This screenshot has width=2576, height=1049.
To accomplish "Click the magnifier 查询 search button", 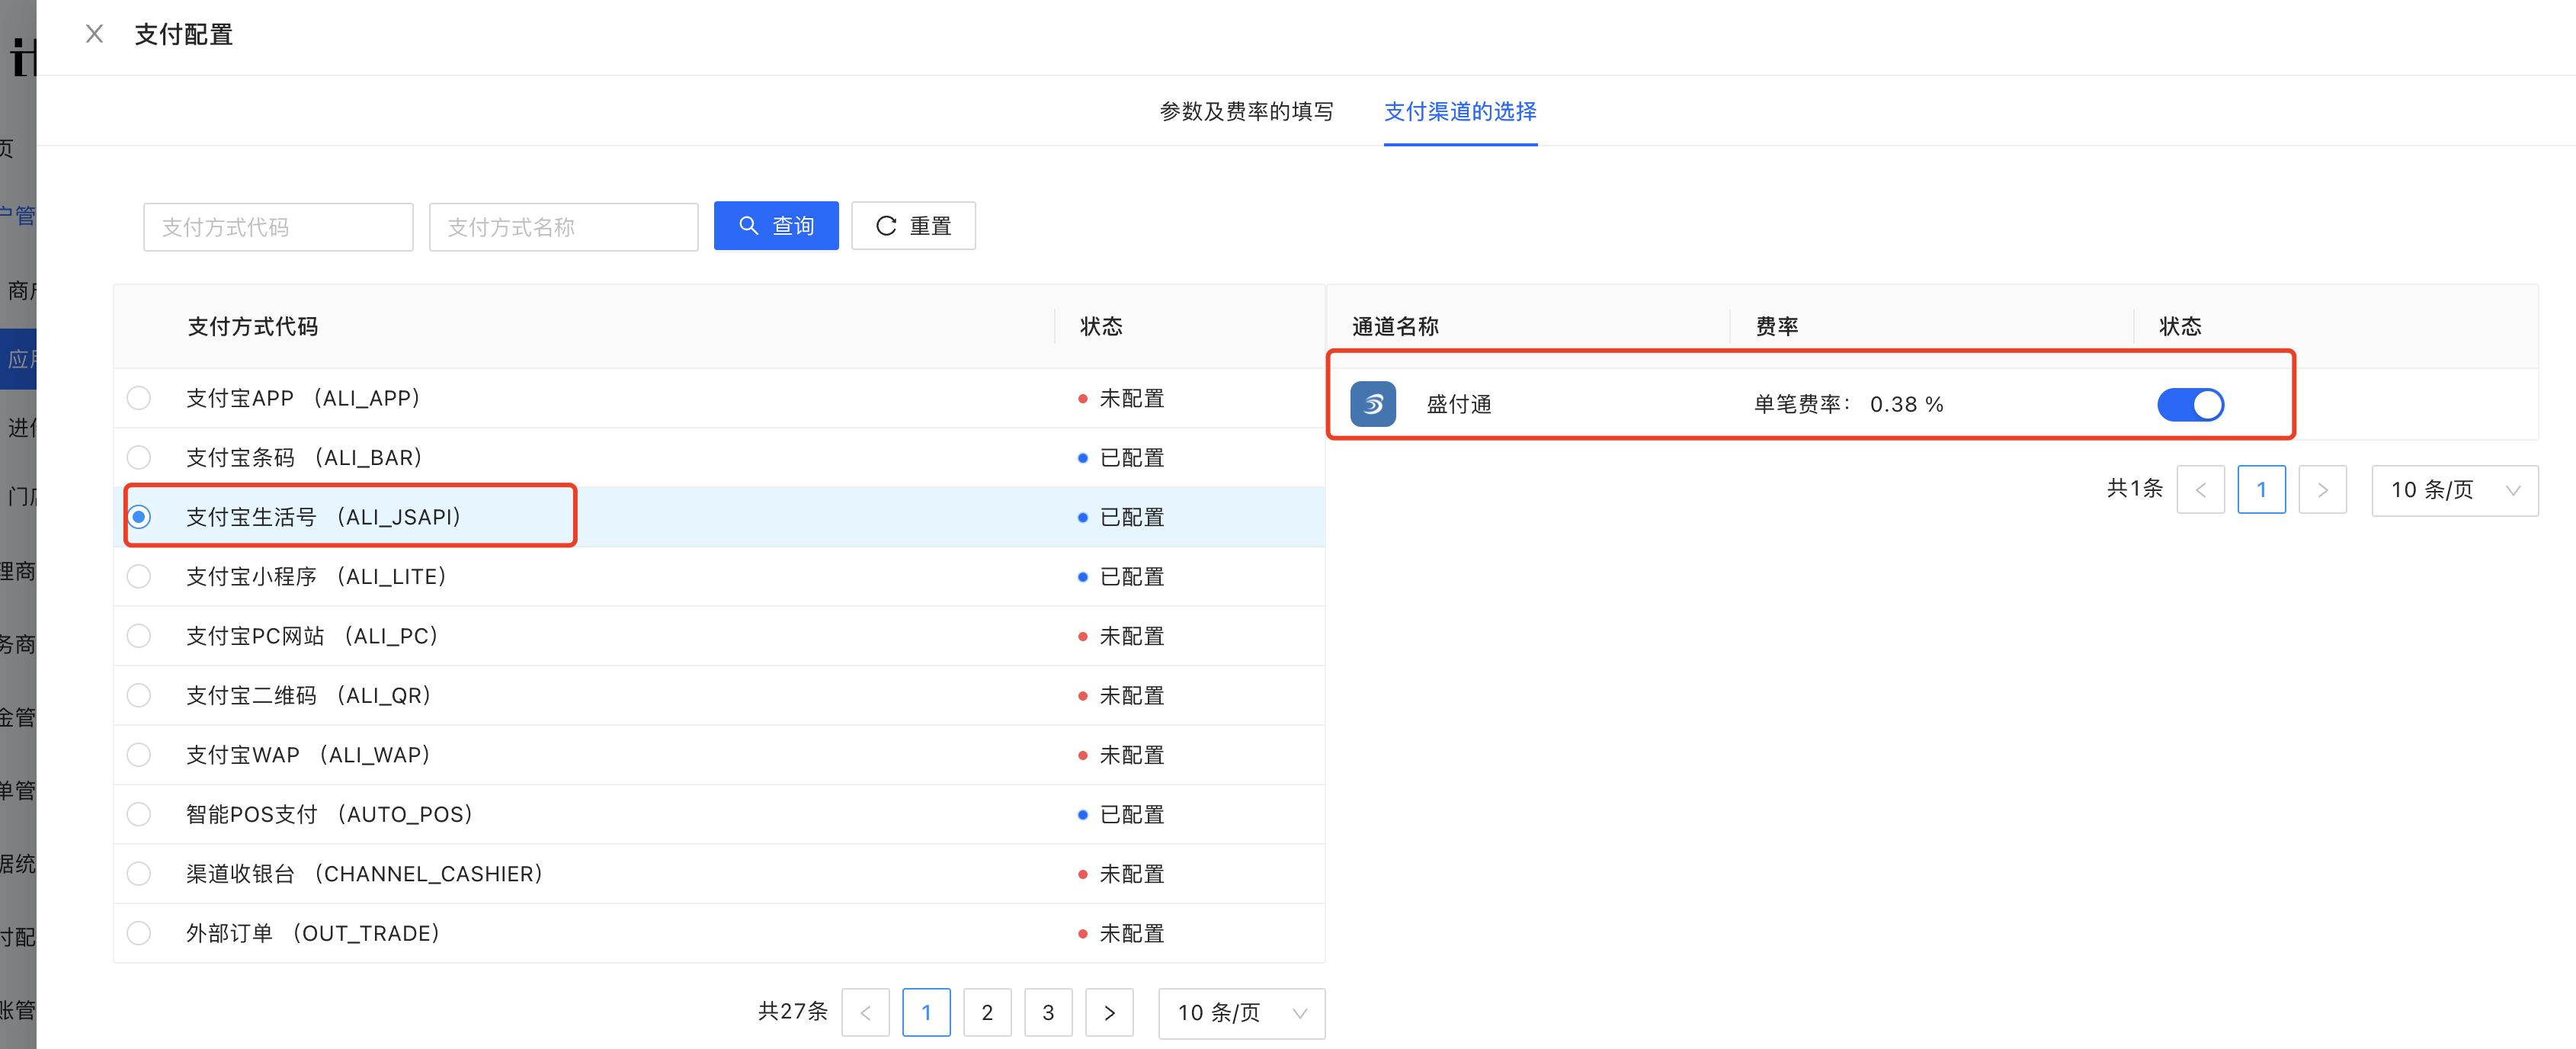I will pyautogui.click(x=776, y=226).
